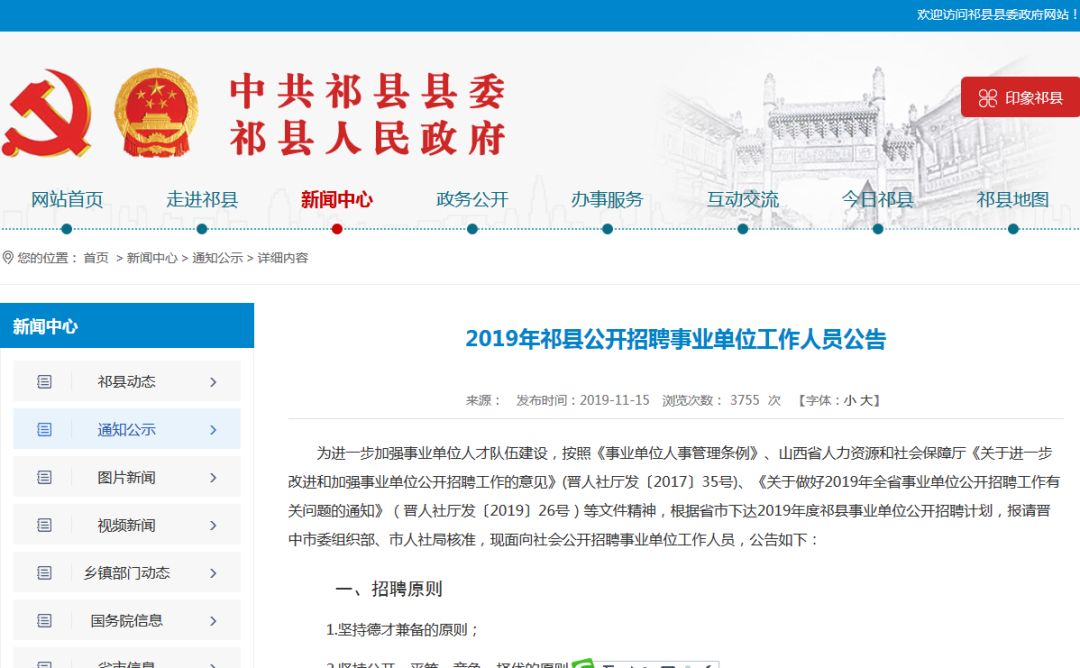Viewport: 1080px width, 668px height.
Task: Click the list icon beside 国务院信息
Action: (x=44, y=620)
